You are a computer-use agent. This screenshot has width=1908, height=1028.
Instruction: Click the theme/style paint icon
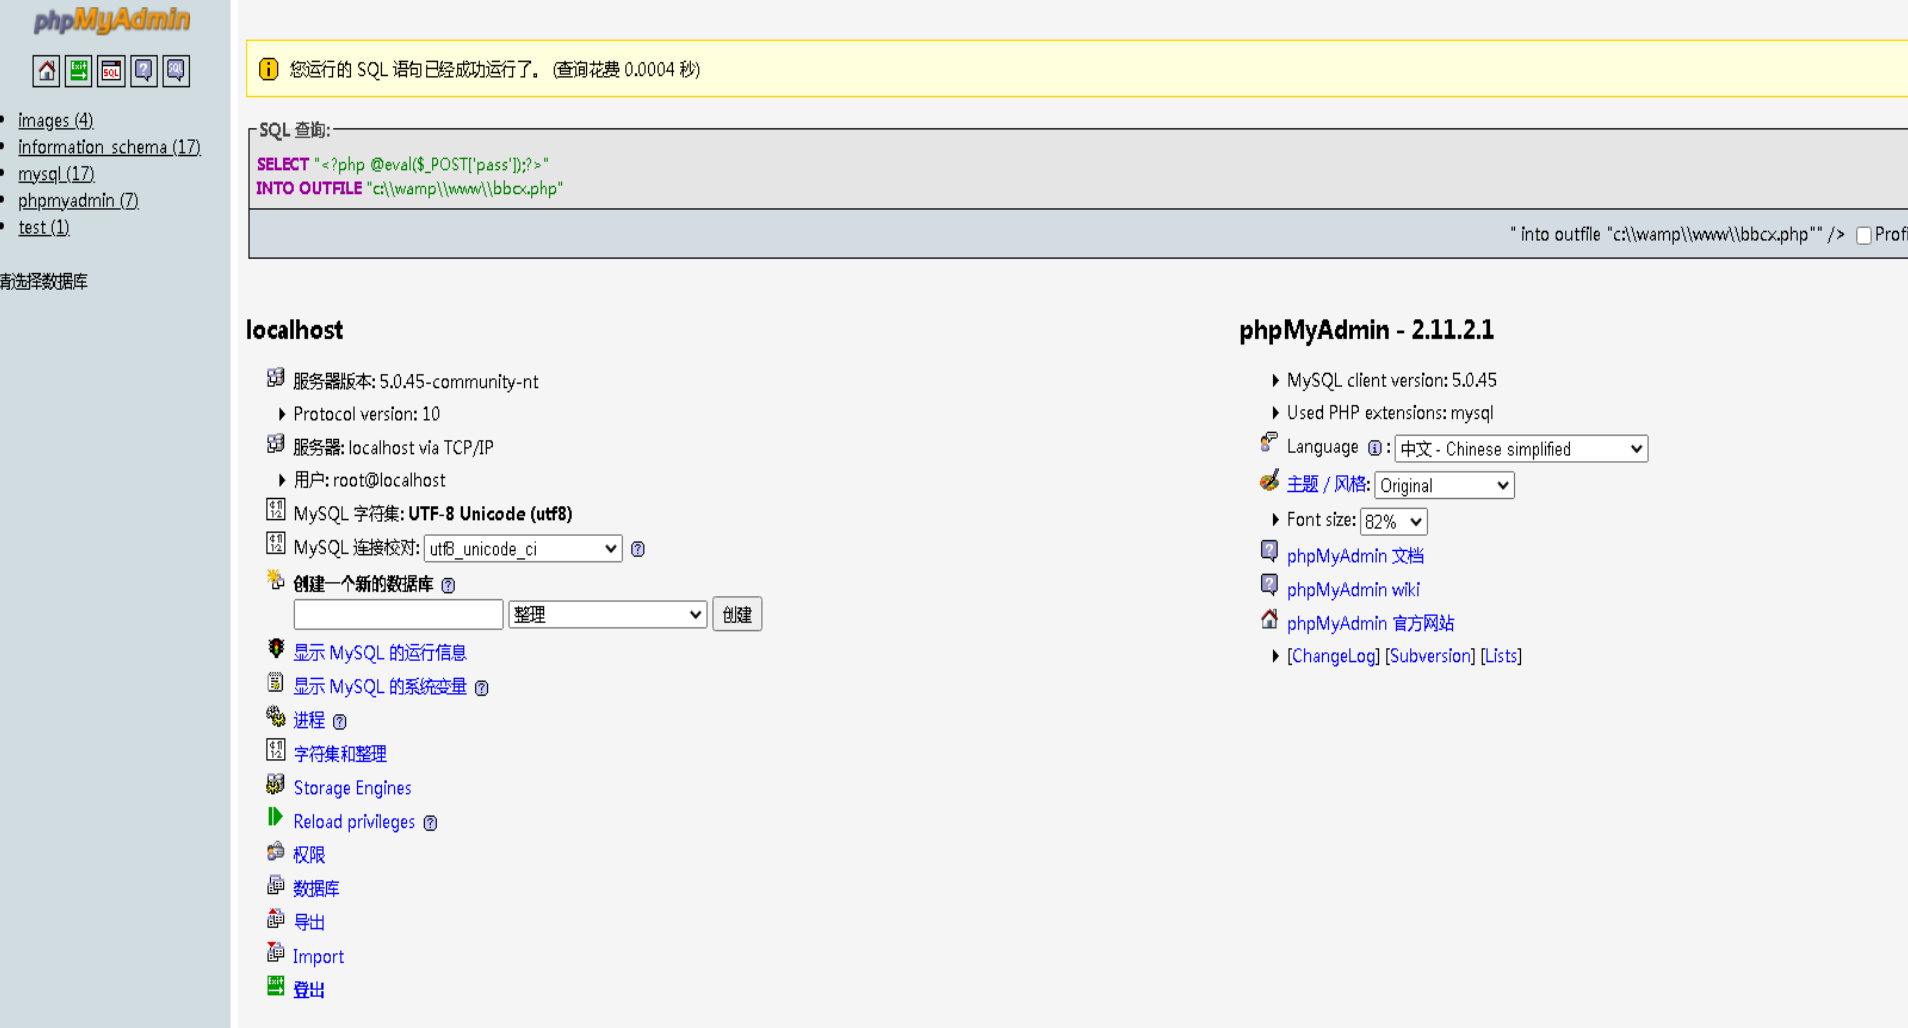[1269, 481]
